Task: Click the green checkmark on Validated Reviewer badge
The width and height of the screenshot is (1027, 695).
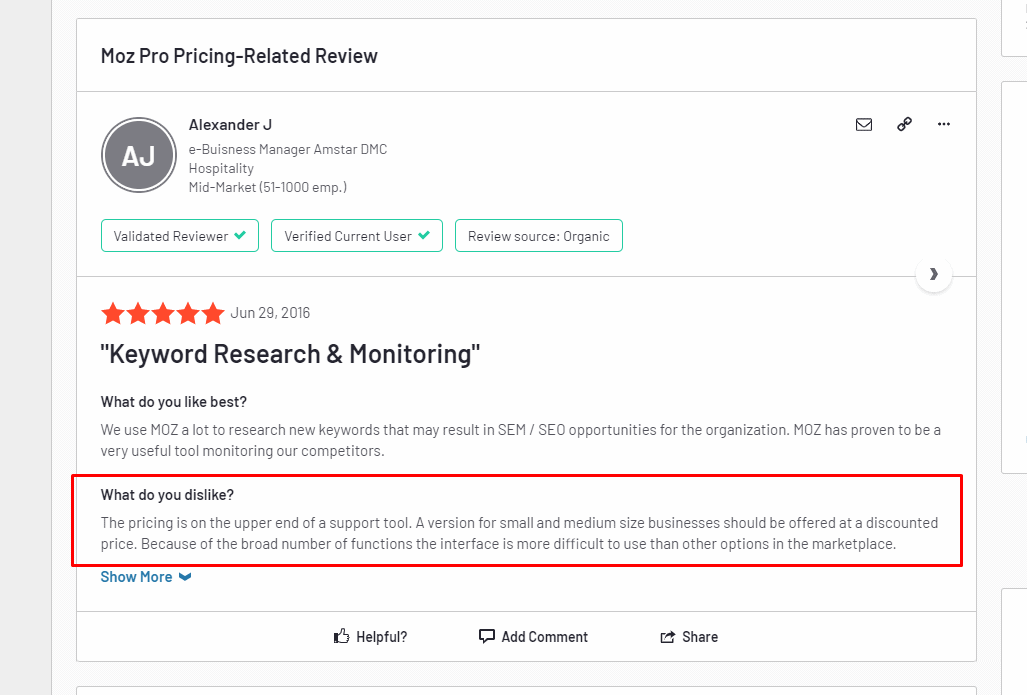Action: (x=240, y=236)
